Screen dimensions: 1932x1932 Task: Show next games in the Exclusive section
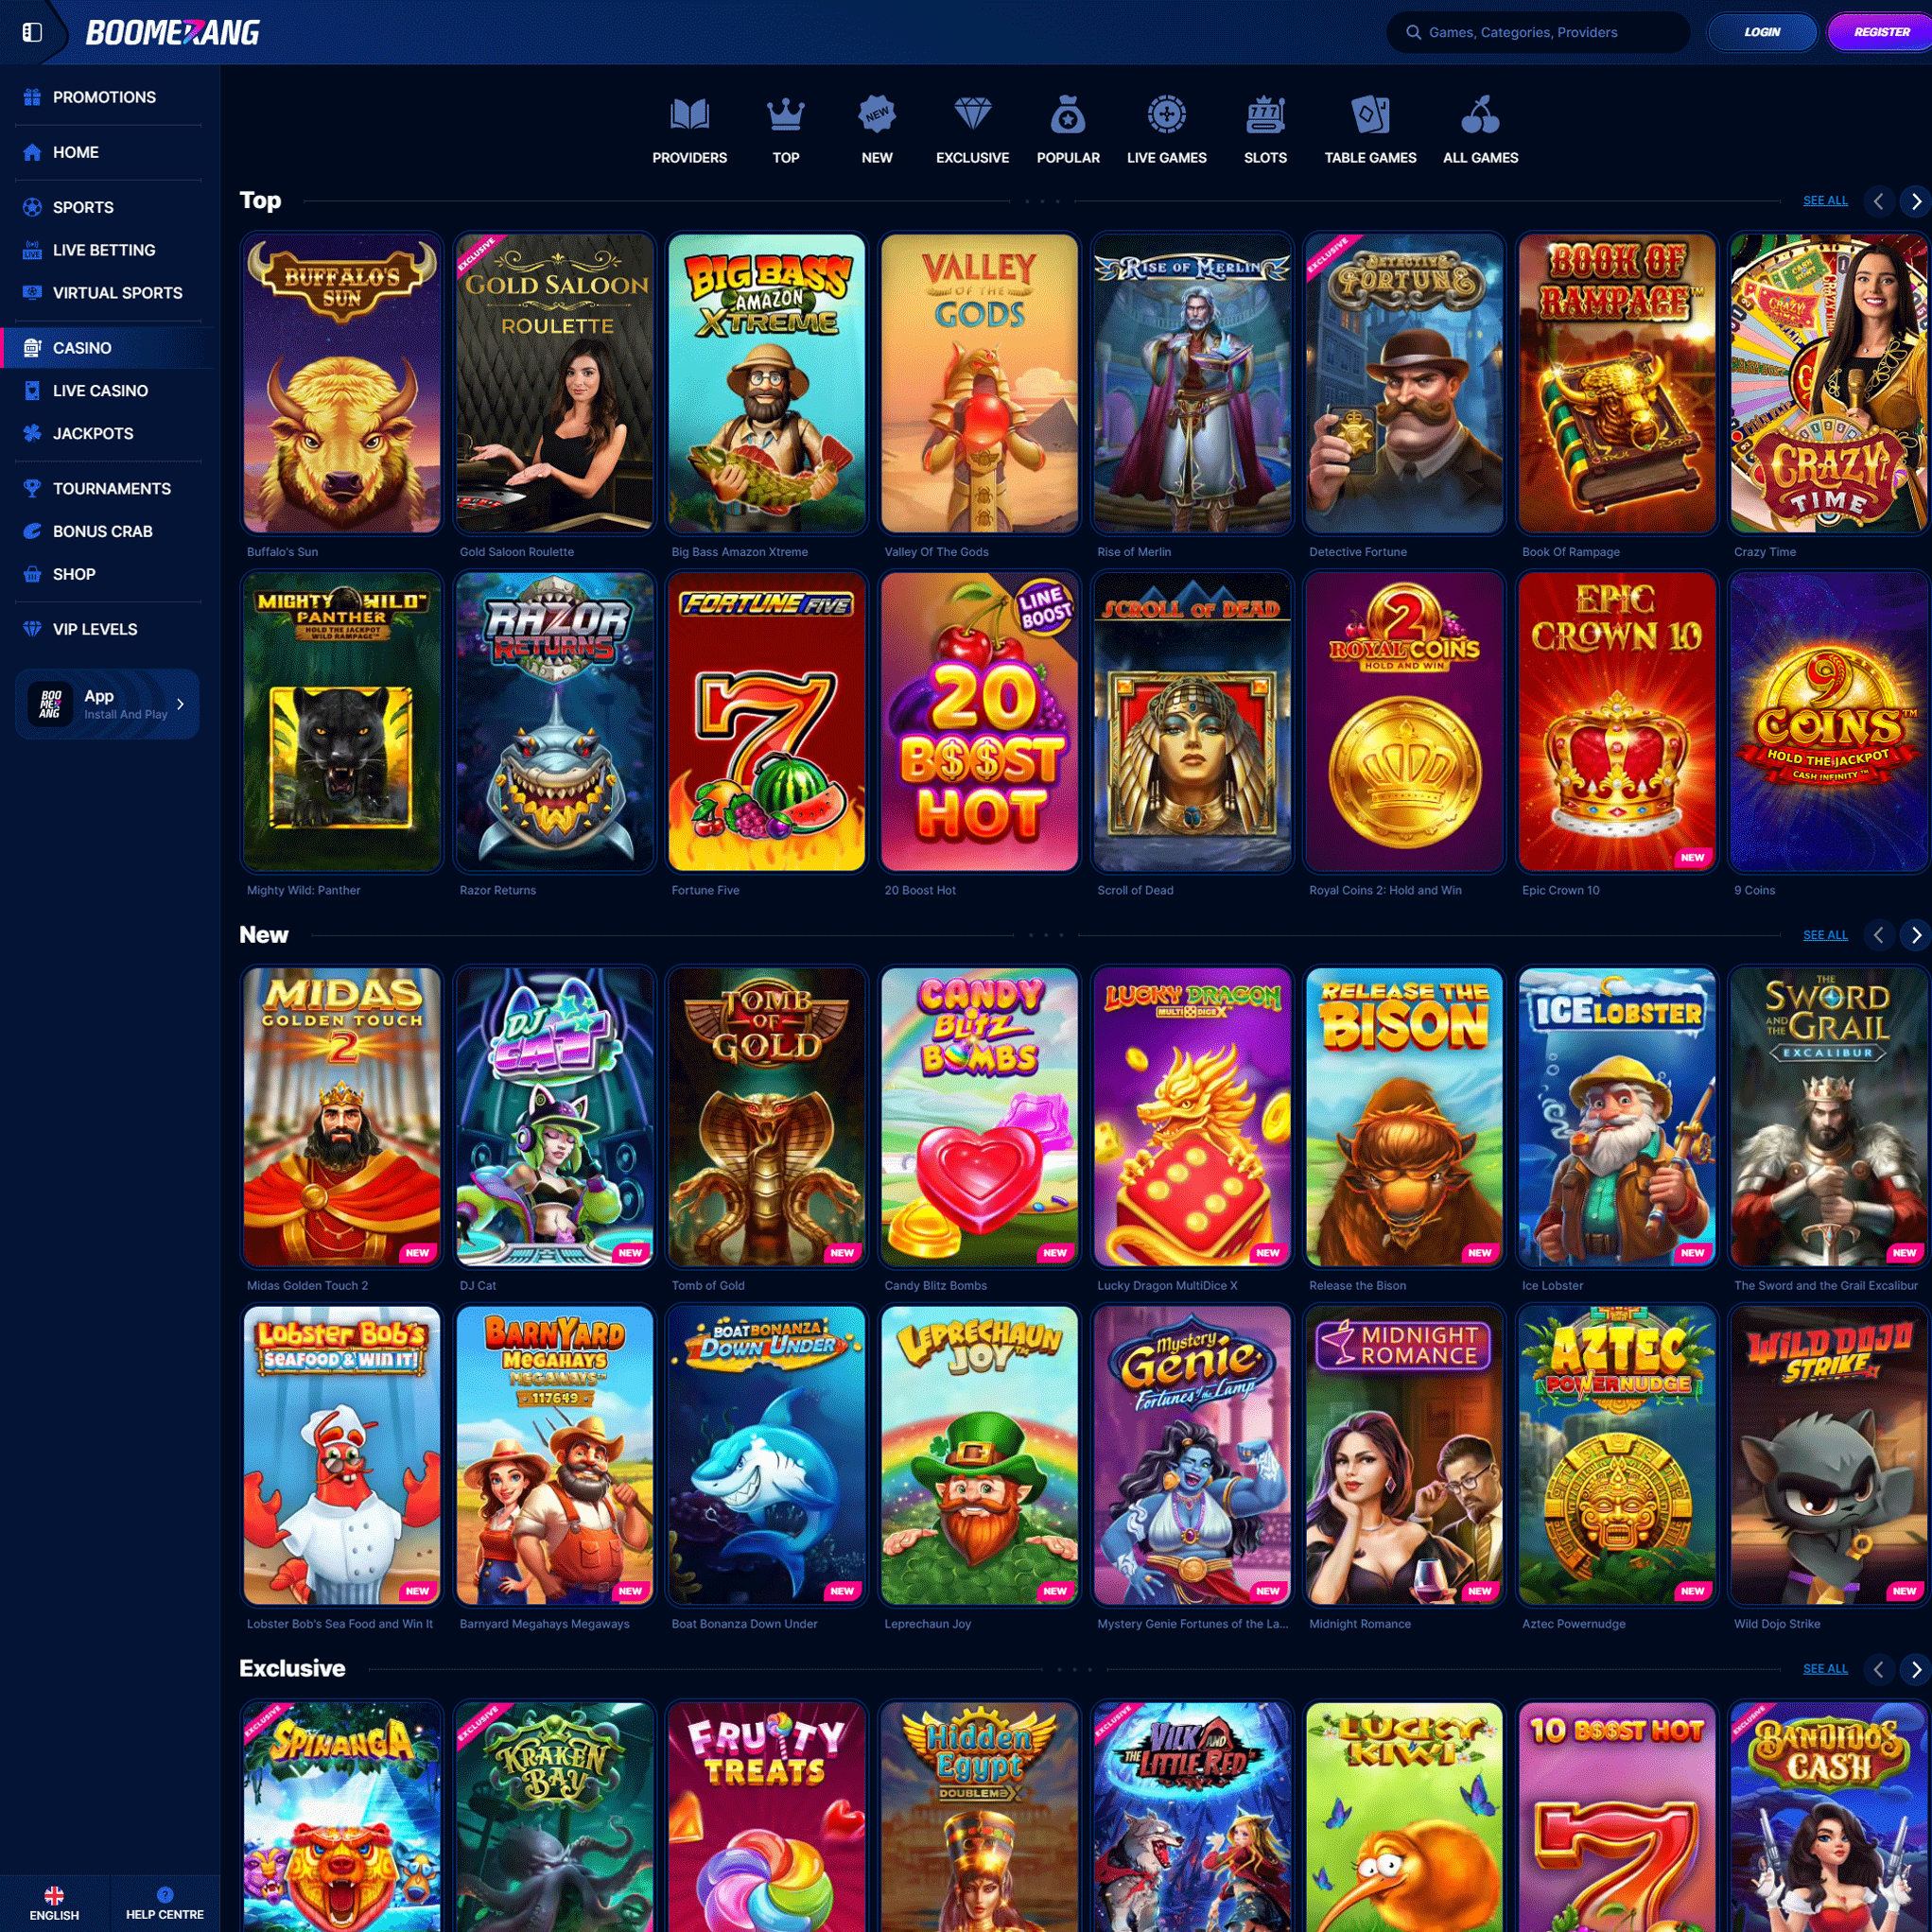1915,1669
